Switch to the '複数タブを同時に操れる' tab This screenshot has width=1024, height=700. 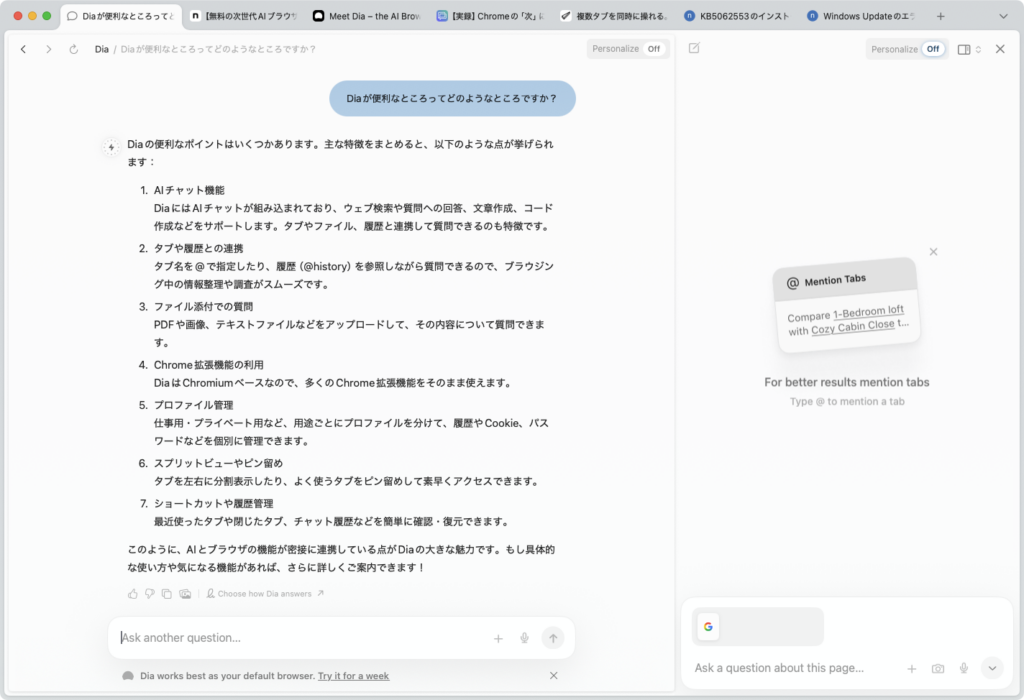click(614, 16)
